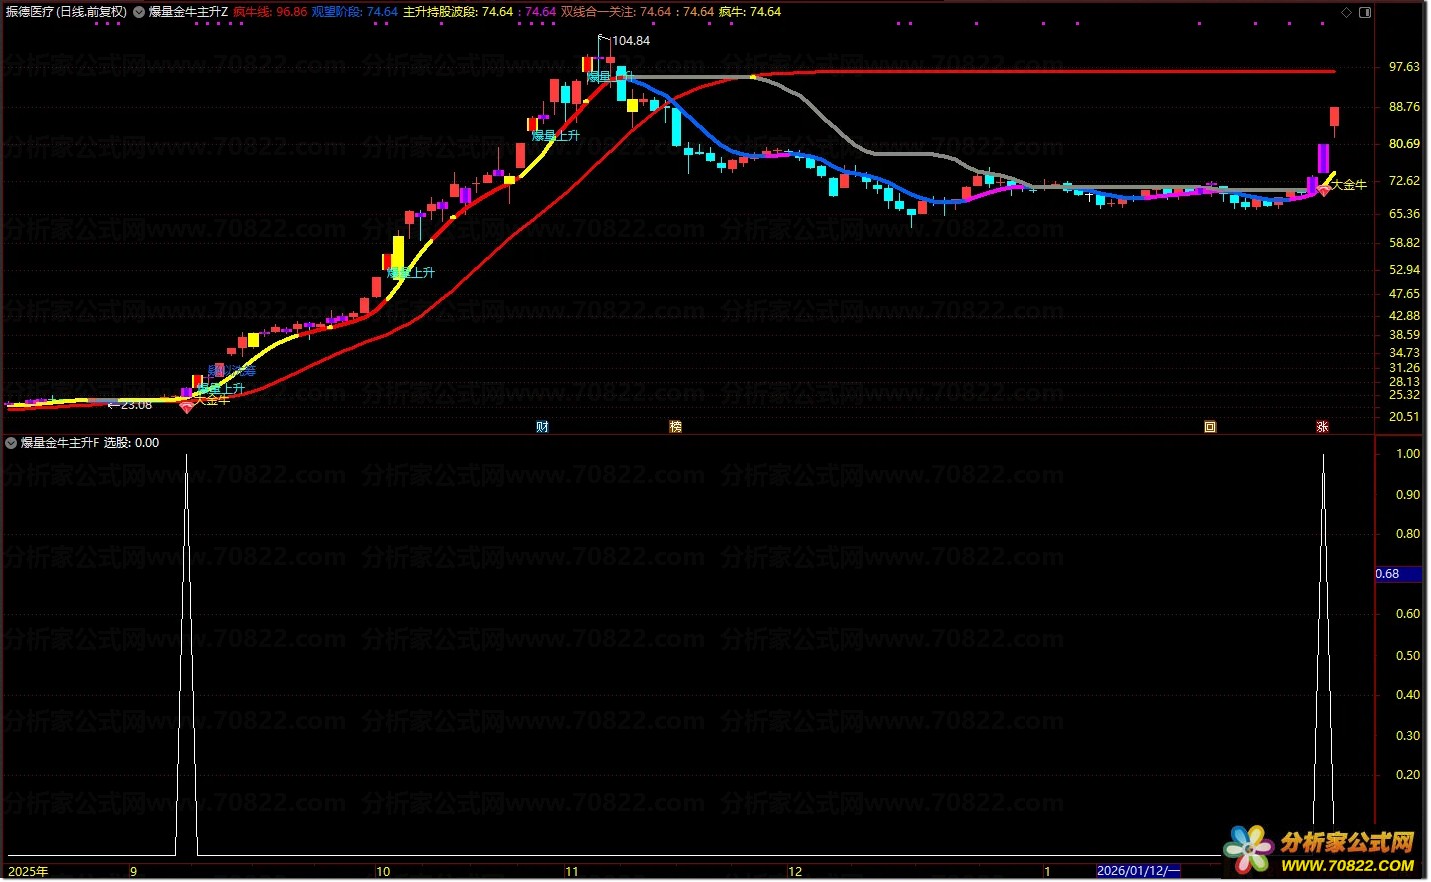This screenshot has width=1431, height=882.
Task: Click the 选股 0.00 sub-chart label
Action: [x=131, y=443]
